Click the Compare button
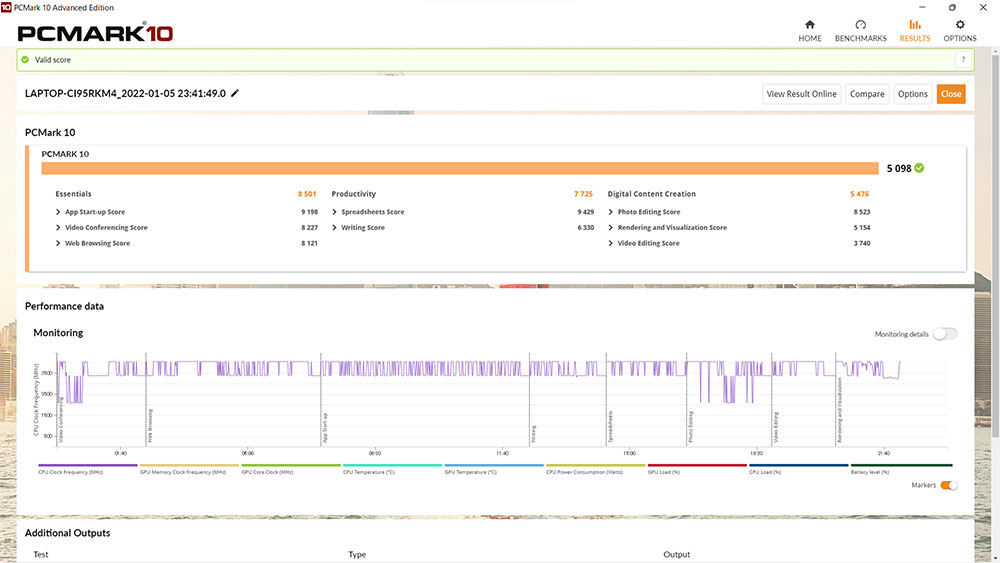 [x=867, y=94]
